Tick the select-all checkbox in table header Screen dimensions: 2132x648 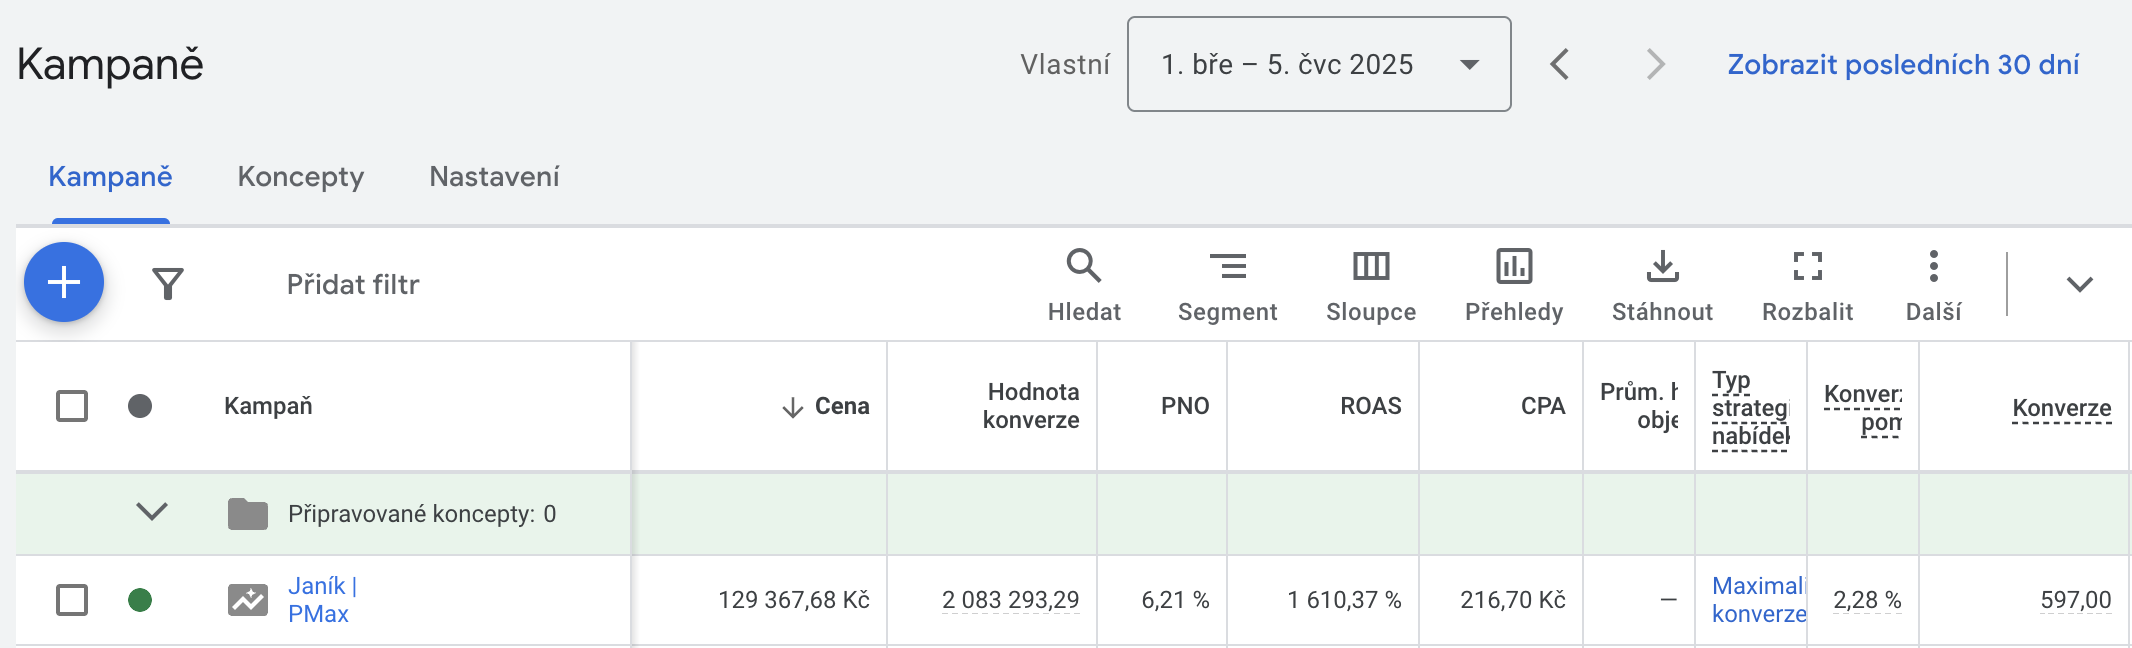(x=72, y=406)
